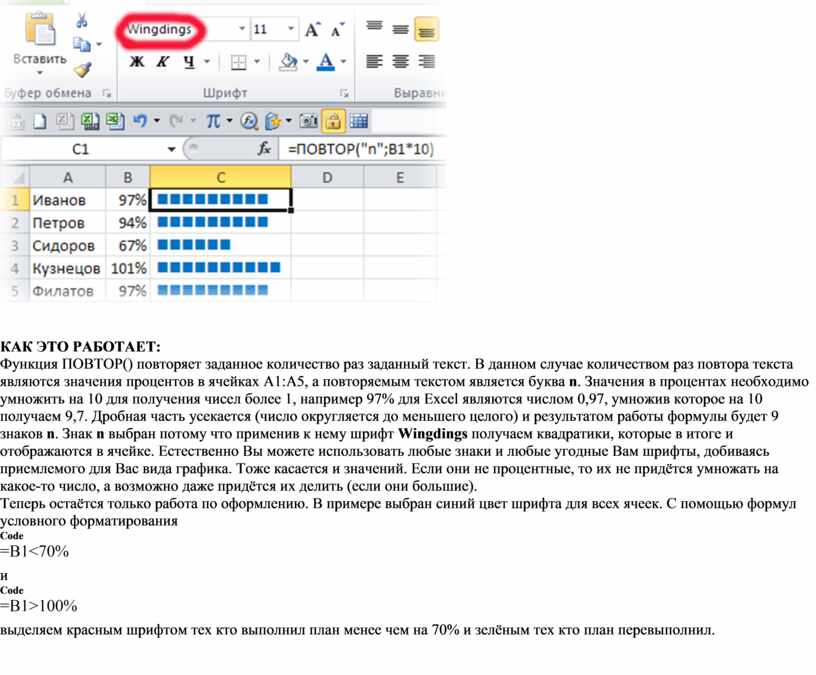Open the Шрифт group dialog launcher

click(344, 93)
